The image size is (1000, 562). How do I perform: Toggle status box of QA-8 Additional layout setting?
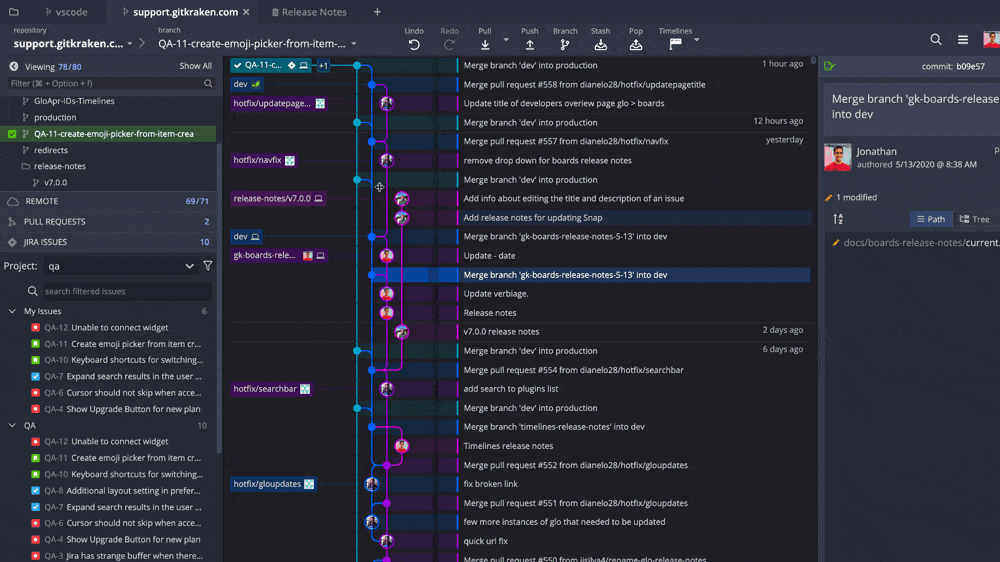(36, 491)
